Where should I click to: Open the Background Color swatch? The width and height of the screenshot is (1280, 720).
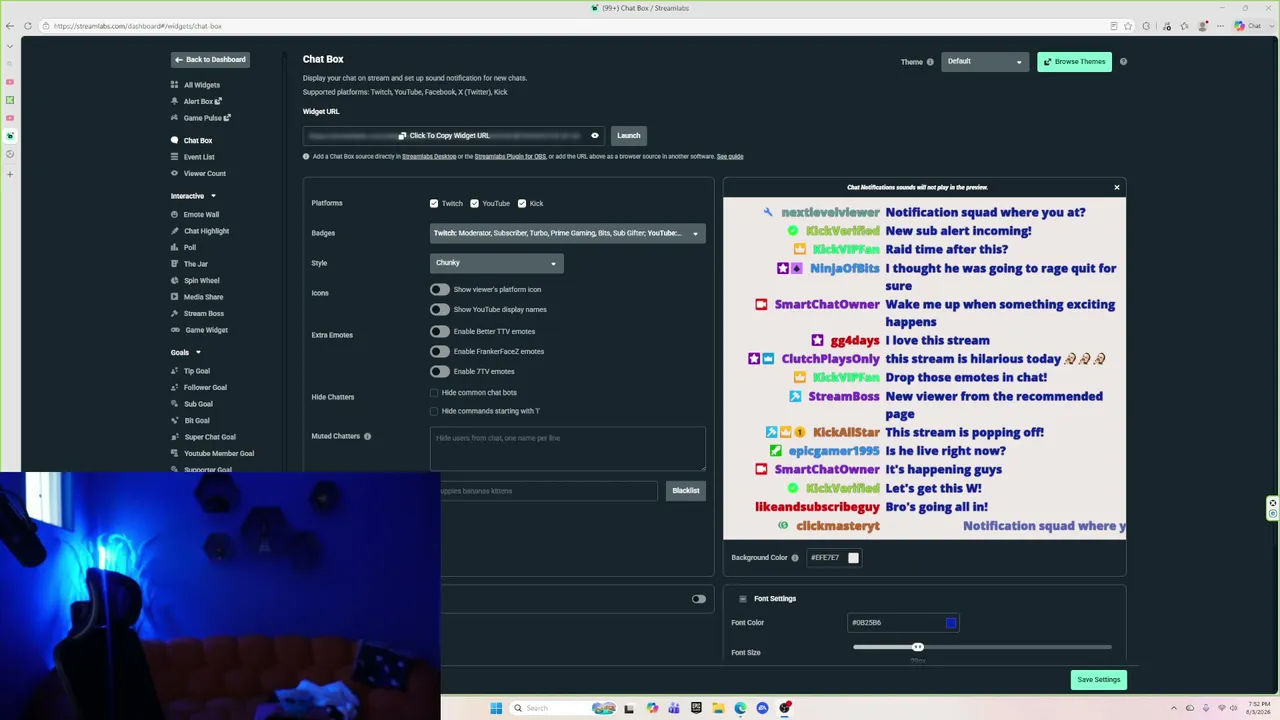(x=853, y=558)
